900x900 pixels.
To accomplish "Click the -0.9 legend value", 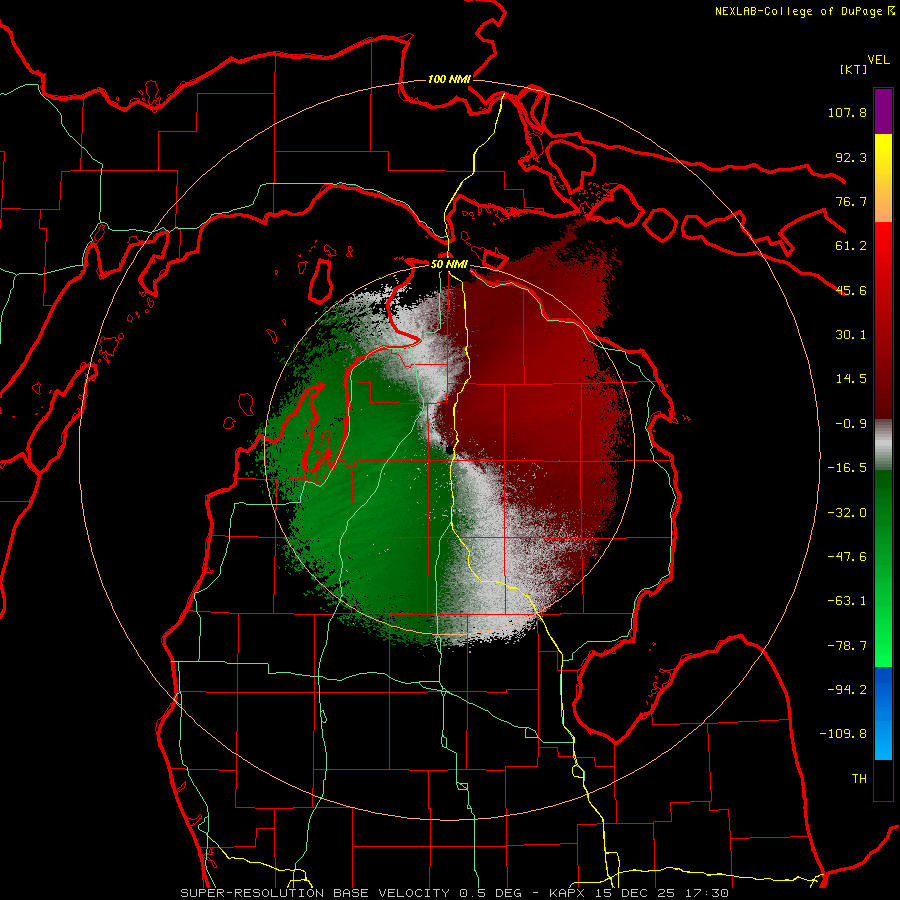I will click(851, 424).
